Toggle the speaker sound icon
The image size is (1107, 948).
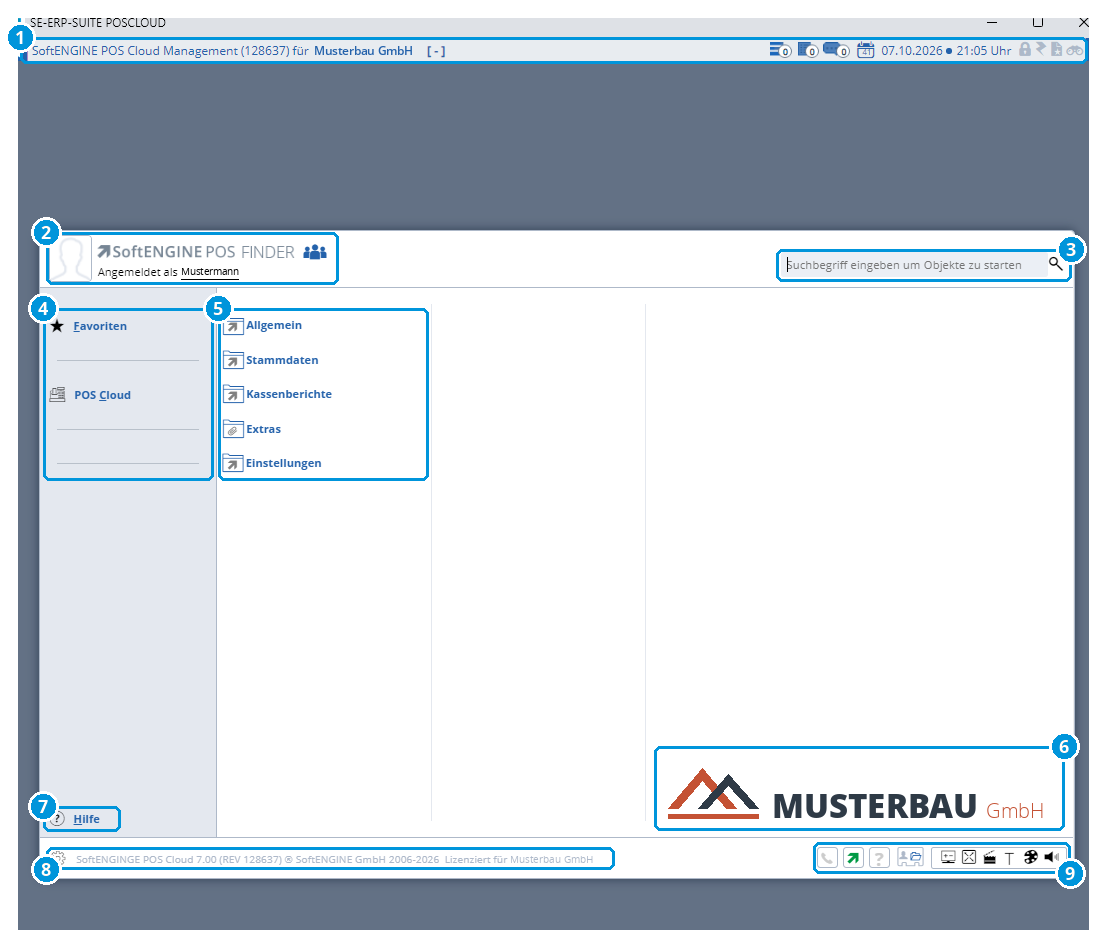[x=1051, y=857]
